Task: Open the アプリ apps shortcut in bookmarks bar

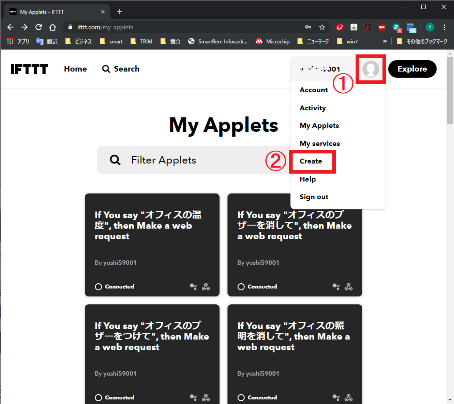Action: click(x=18, y=41)
